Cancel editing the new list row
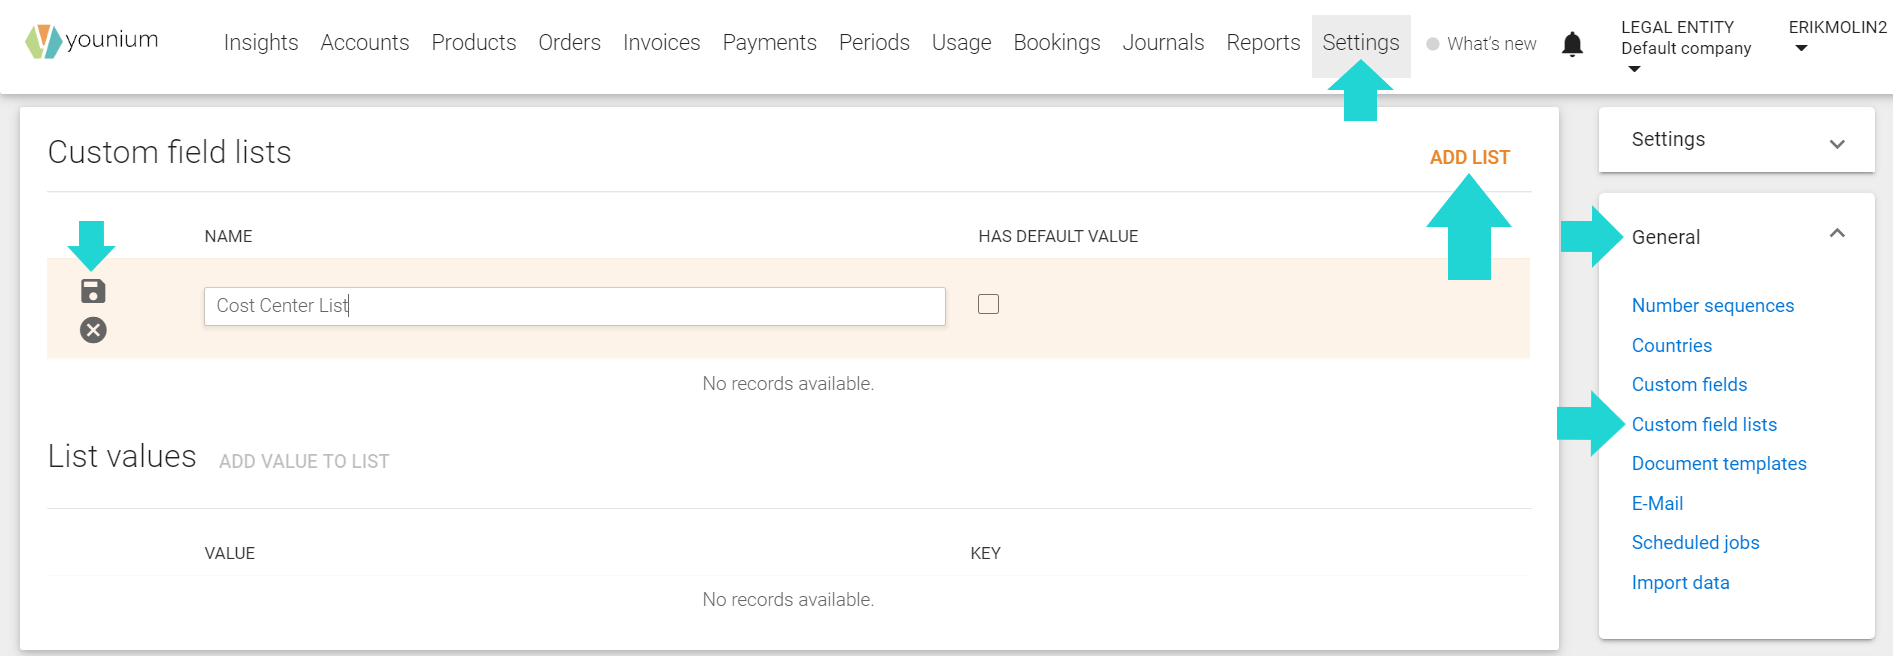The width and height of the screenshot is (1893, 656). (x=93, y=330)
